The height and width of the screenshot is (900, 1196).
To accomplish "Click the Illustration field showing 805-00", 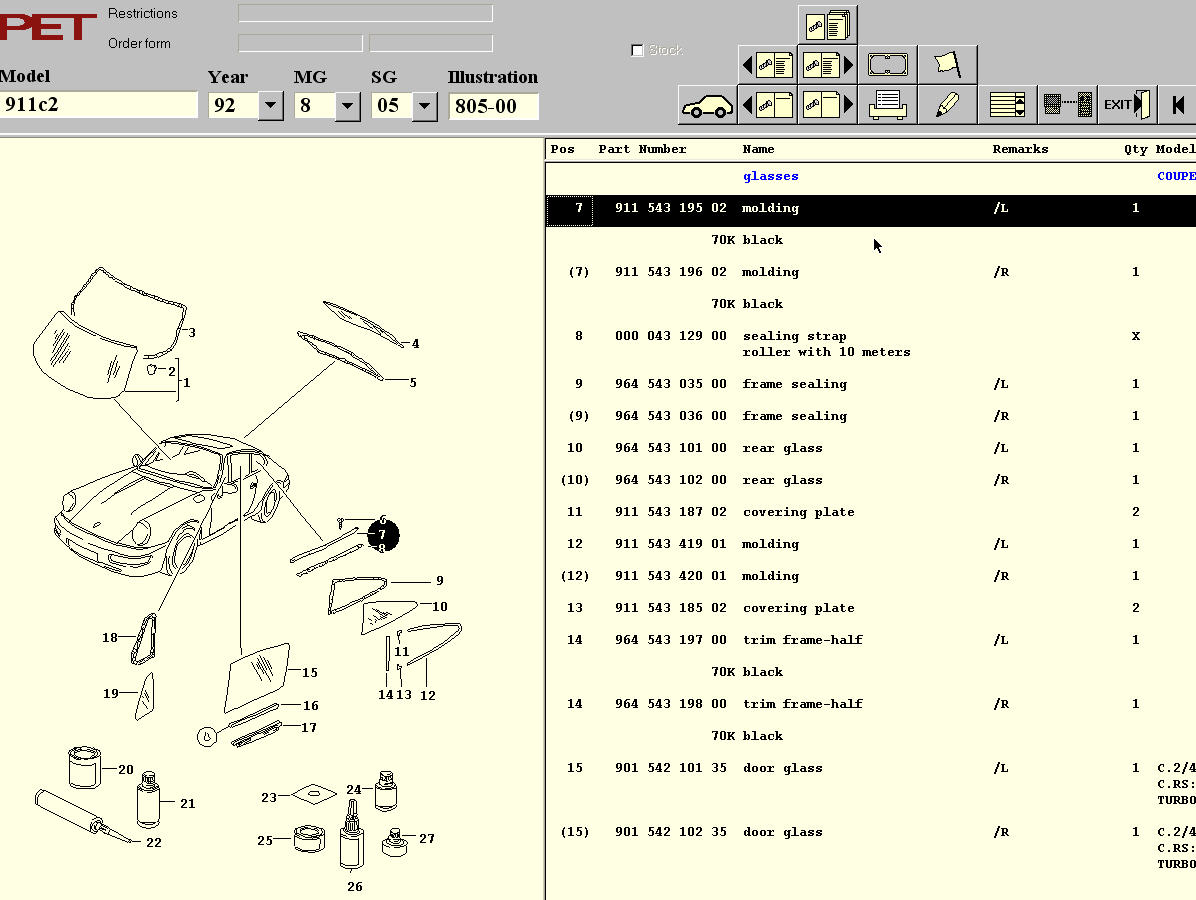I will click(x=494, y=106).
